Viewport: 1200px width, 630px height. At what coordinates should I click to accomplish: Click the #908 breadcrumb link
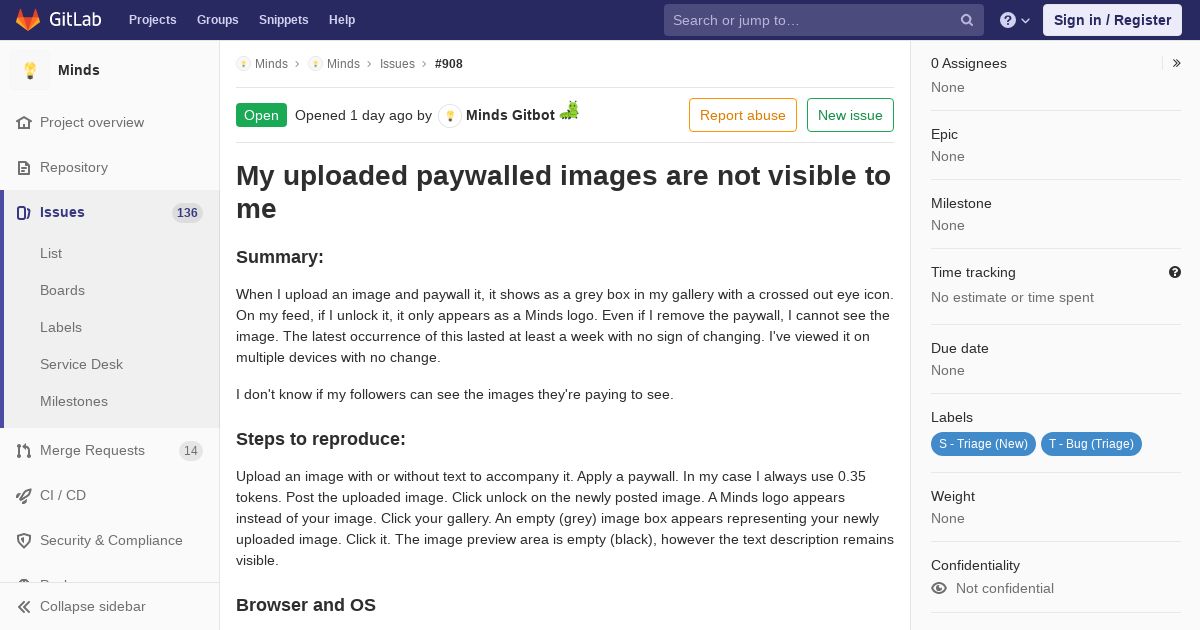449,64
